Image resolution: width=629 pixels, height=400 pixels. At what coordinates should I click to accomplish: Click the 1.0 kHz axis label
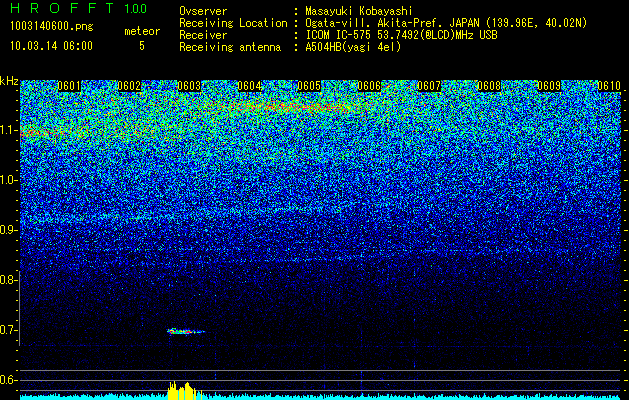click(8, 180)
